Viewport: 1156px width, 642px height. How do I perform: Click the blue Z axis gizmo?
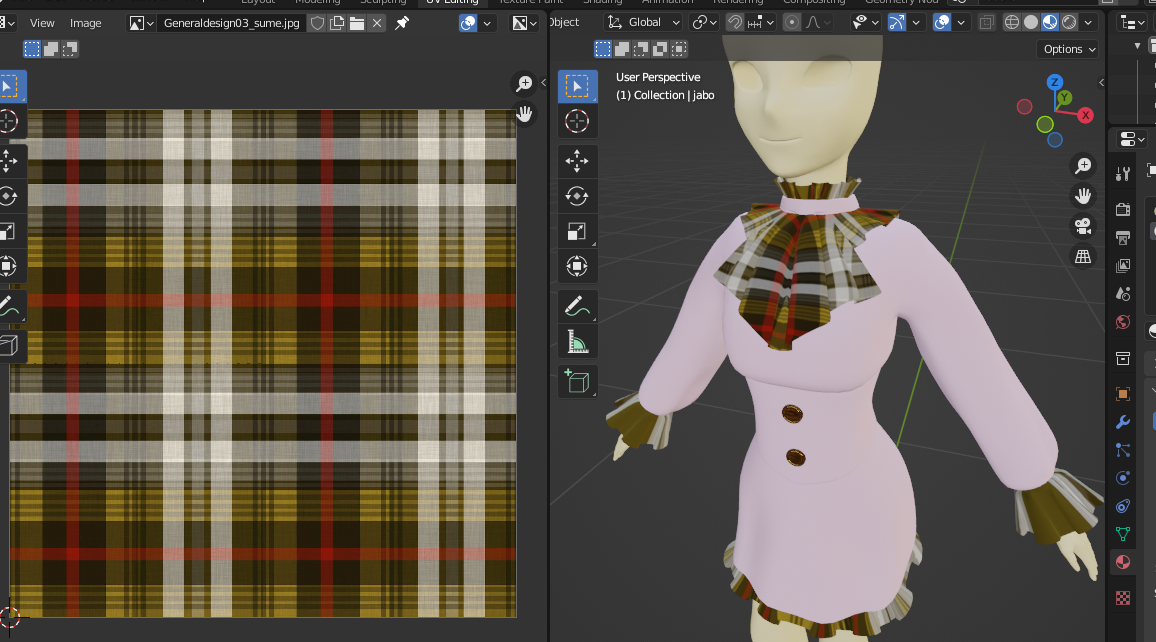click(x=1054, y=82)
